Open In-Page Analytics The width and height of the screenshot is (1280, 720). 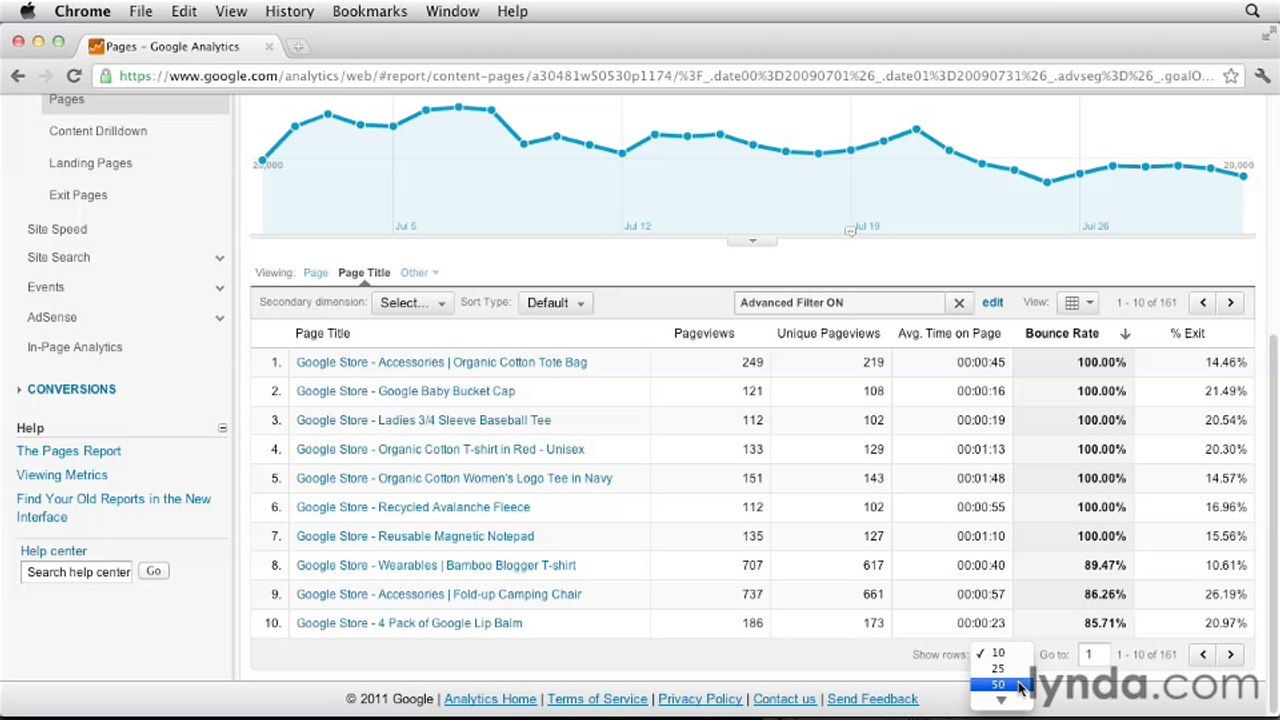tap(75, 347)
